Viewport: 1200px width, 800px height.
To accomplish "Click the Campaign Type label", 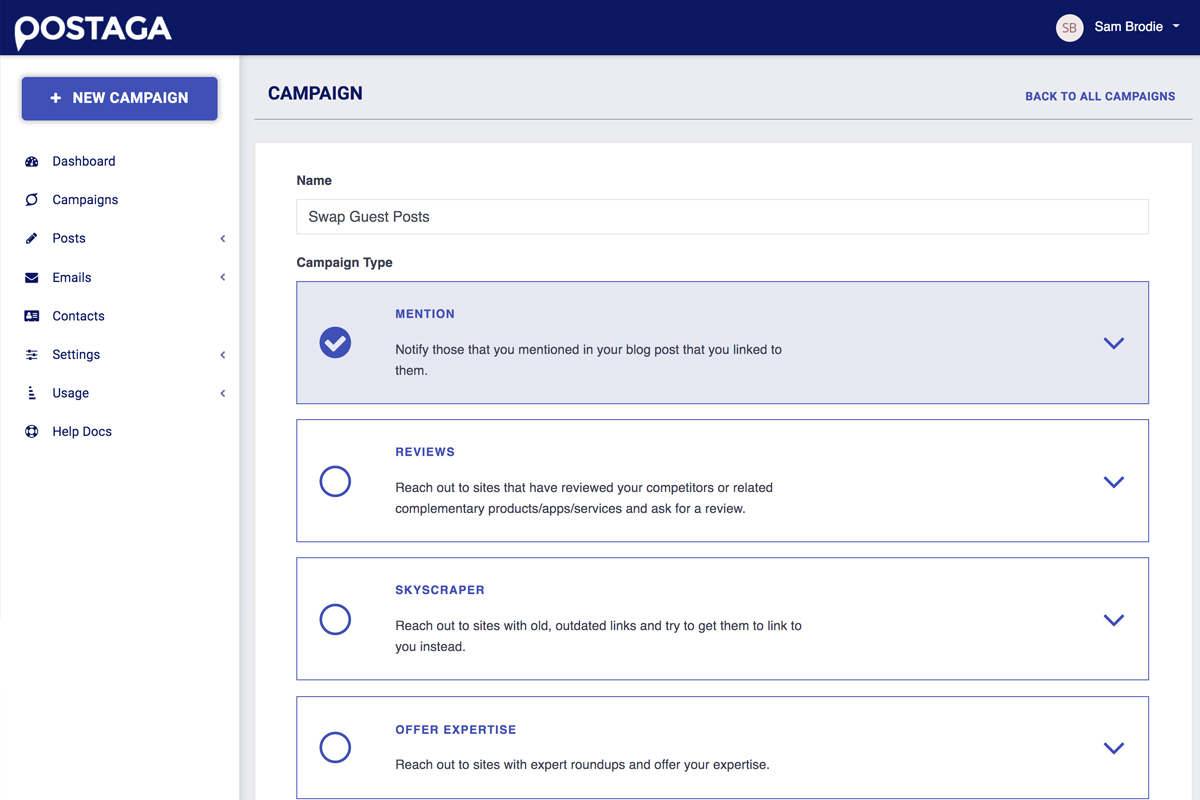I will [345, 263].
